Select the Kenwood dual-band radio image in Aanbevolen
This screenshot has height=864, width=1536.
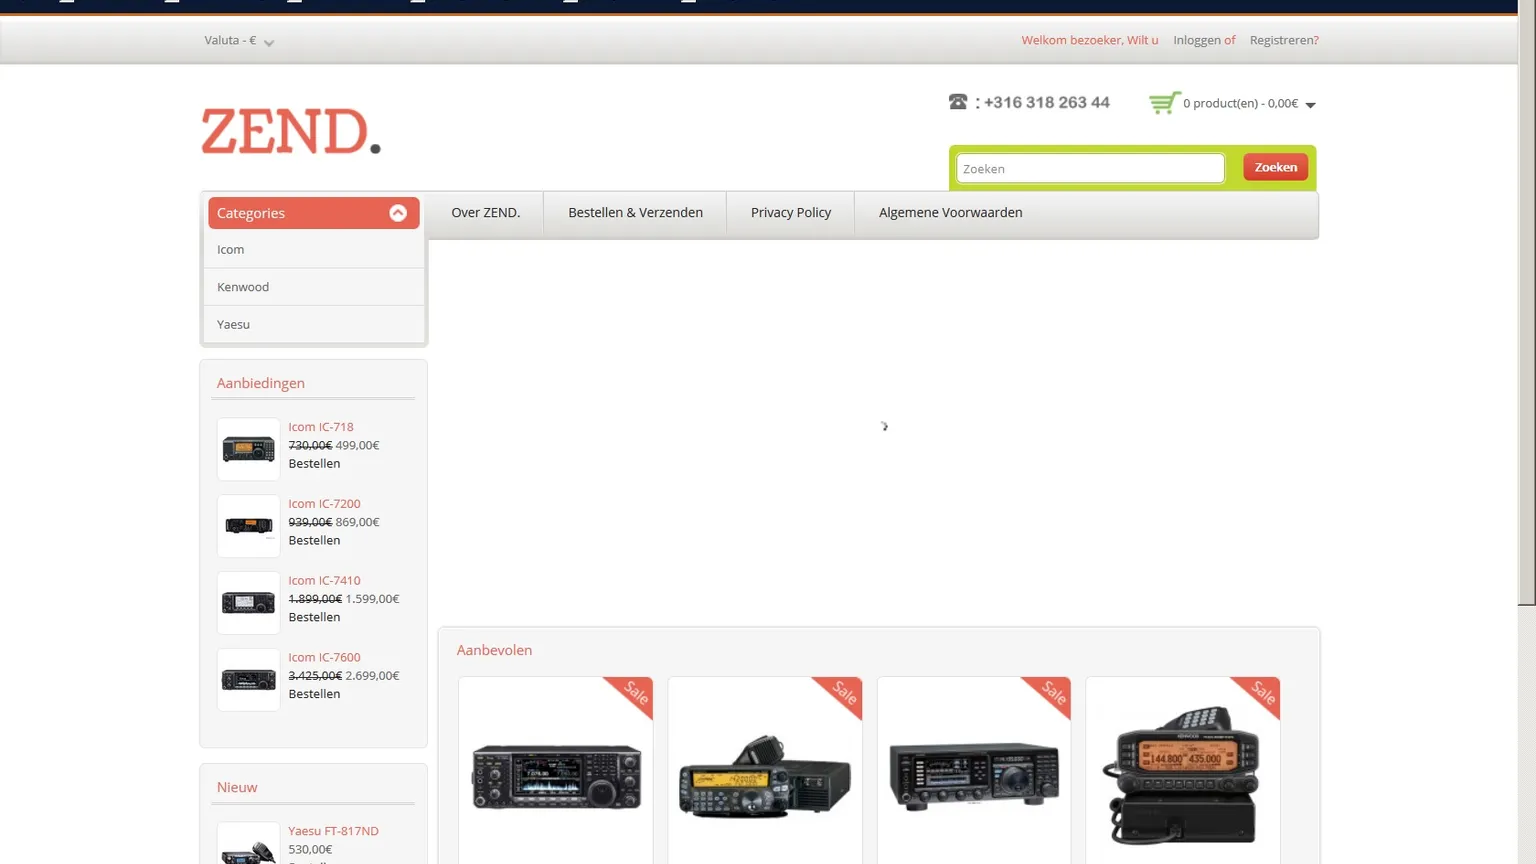(x=1182, y=776)
